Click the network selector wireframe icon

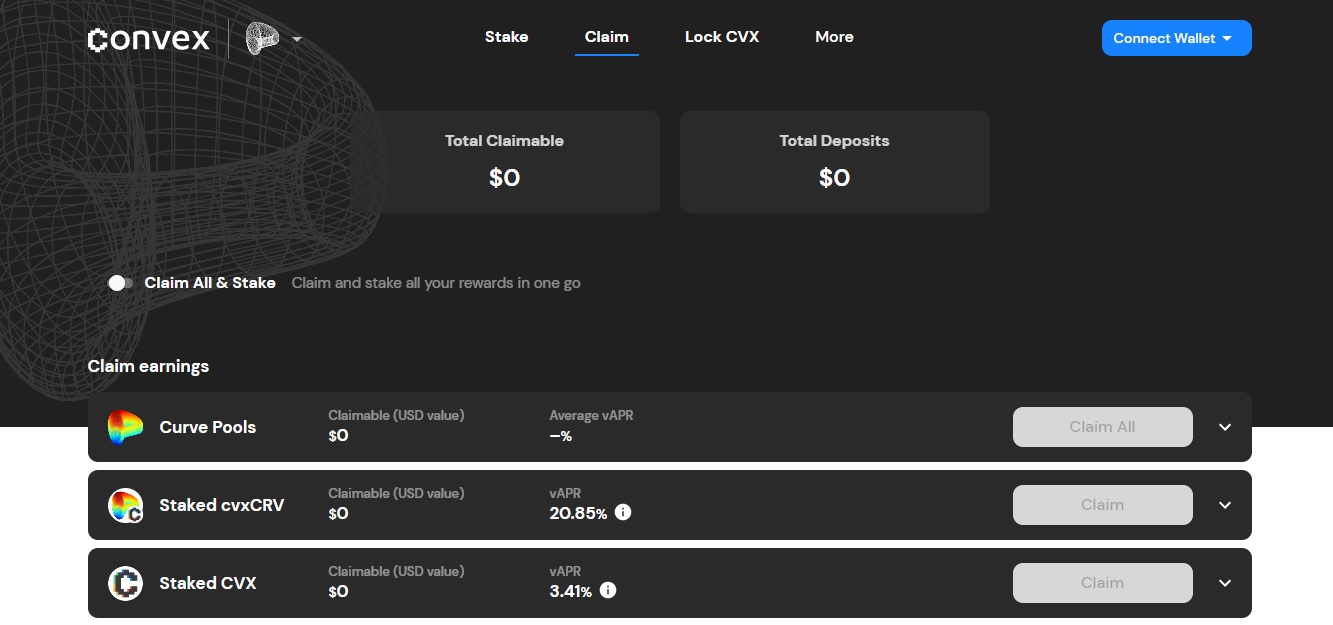[x=262, y=39]
